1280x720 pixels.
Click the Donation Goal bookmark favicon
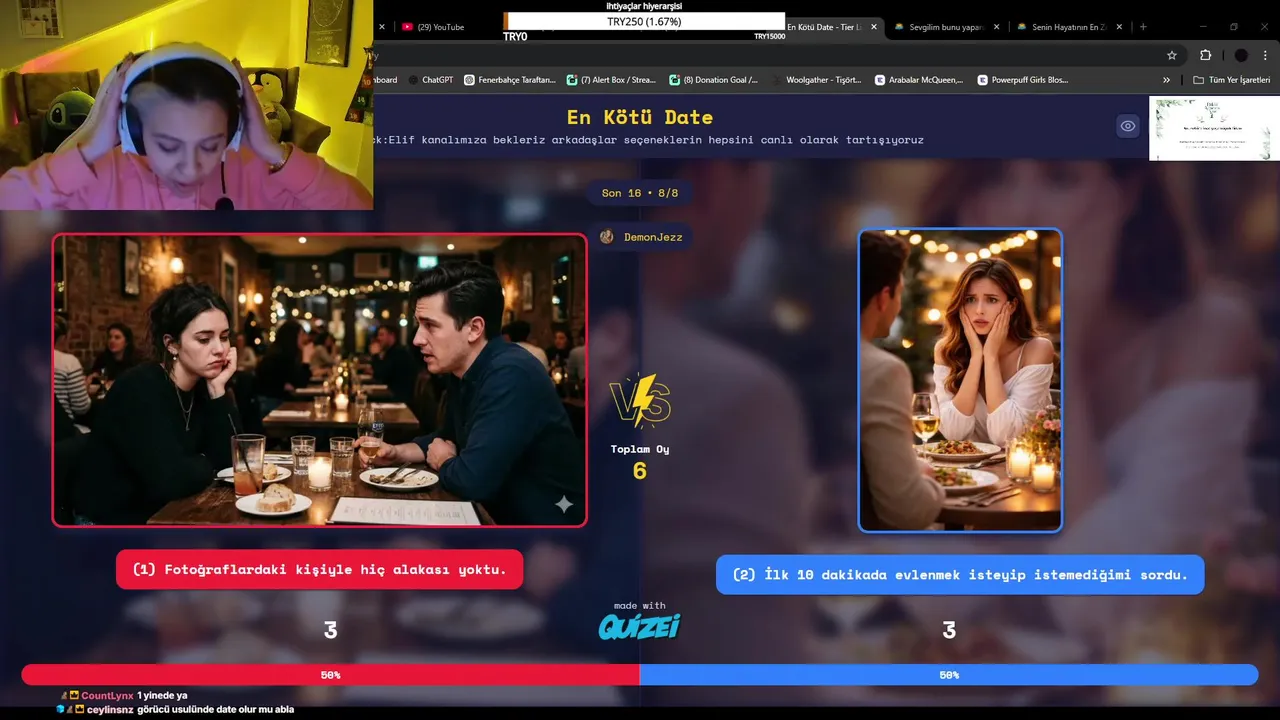[x=675, y=80]
